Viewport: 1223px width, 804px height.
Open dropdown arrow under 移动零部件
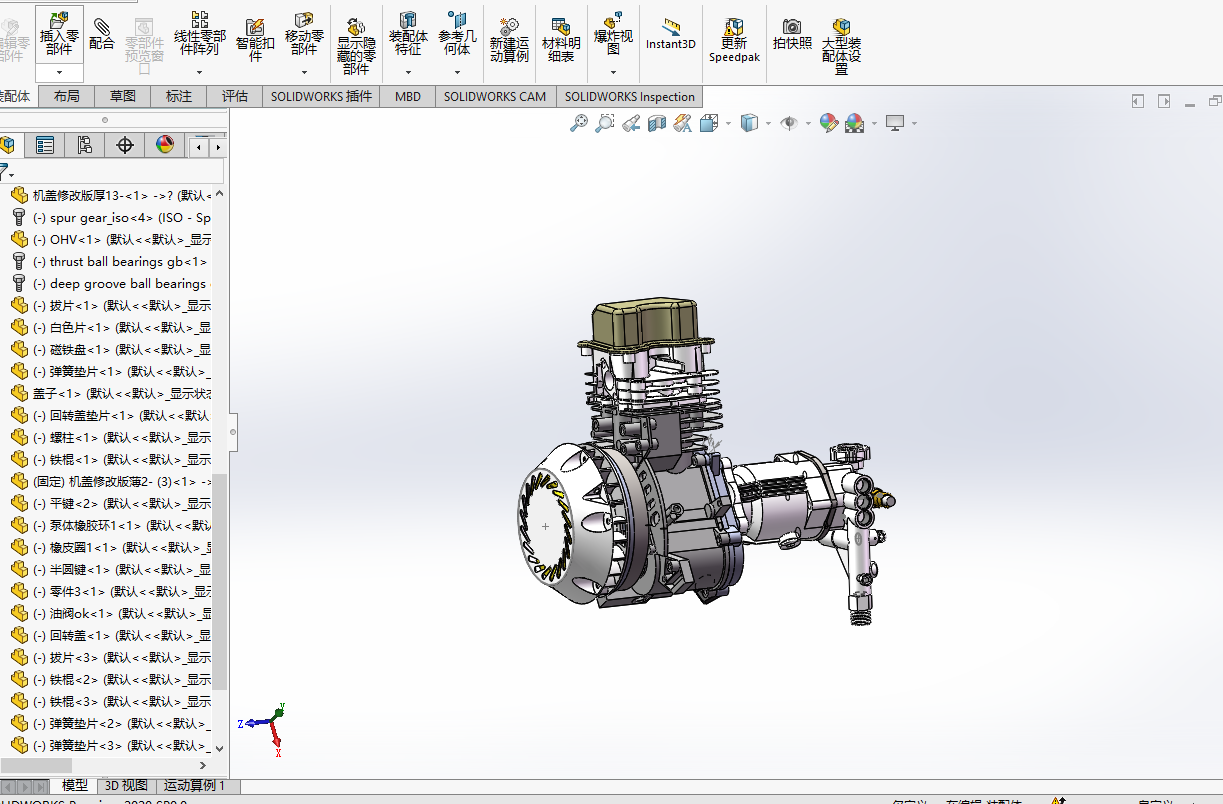pos(304,72)
